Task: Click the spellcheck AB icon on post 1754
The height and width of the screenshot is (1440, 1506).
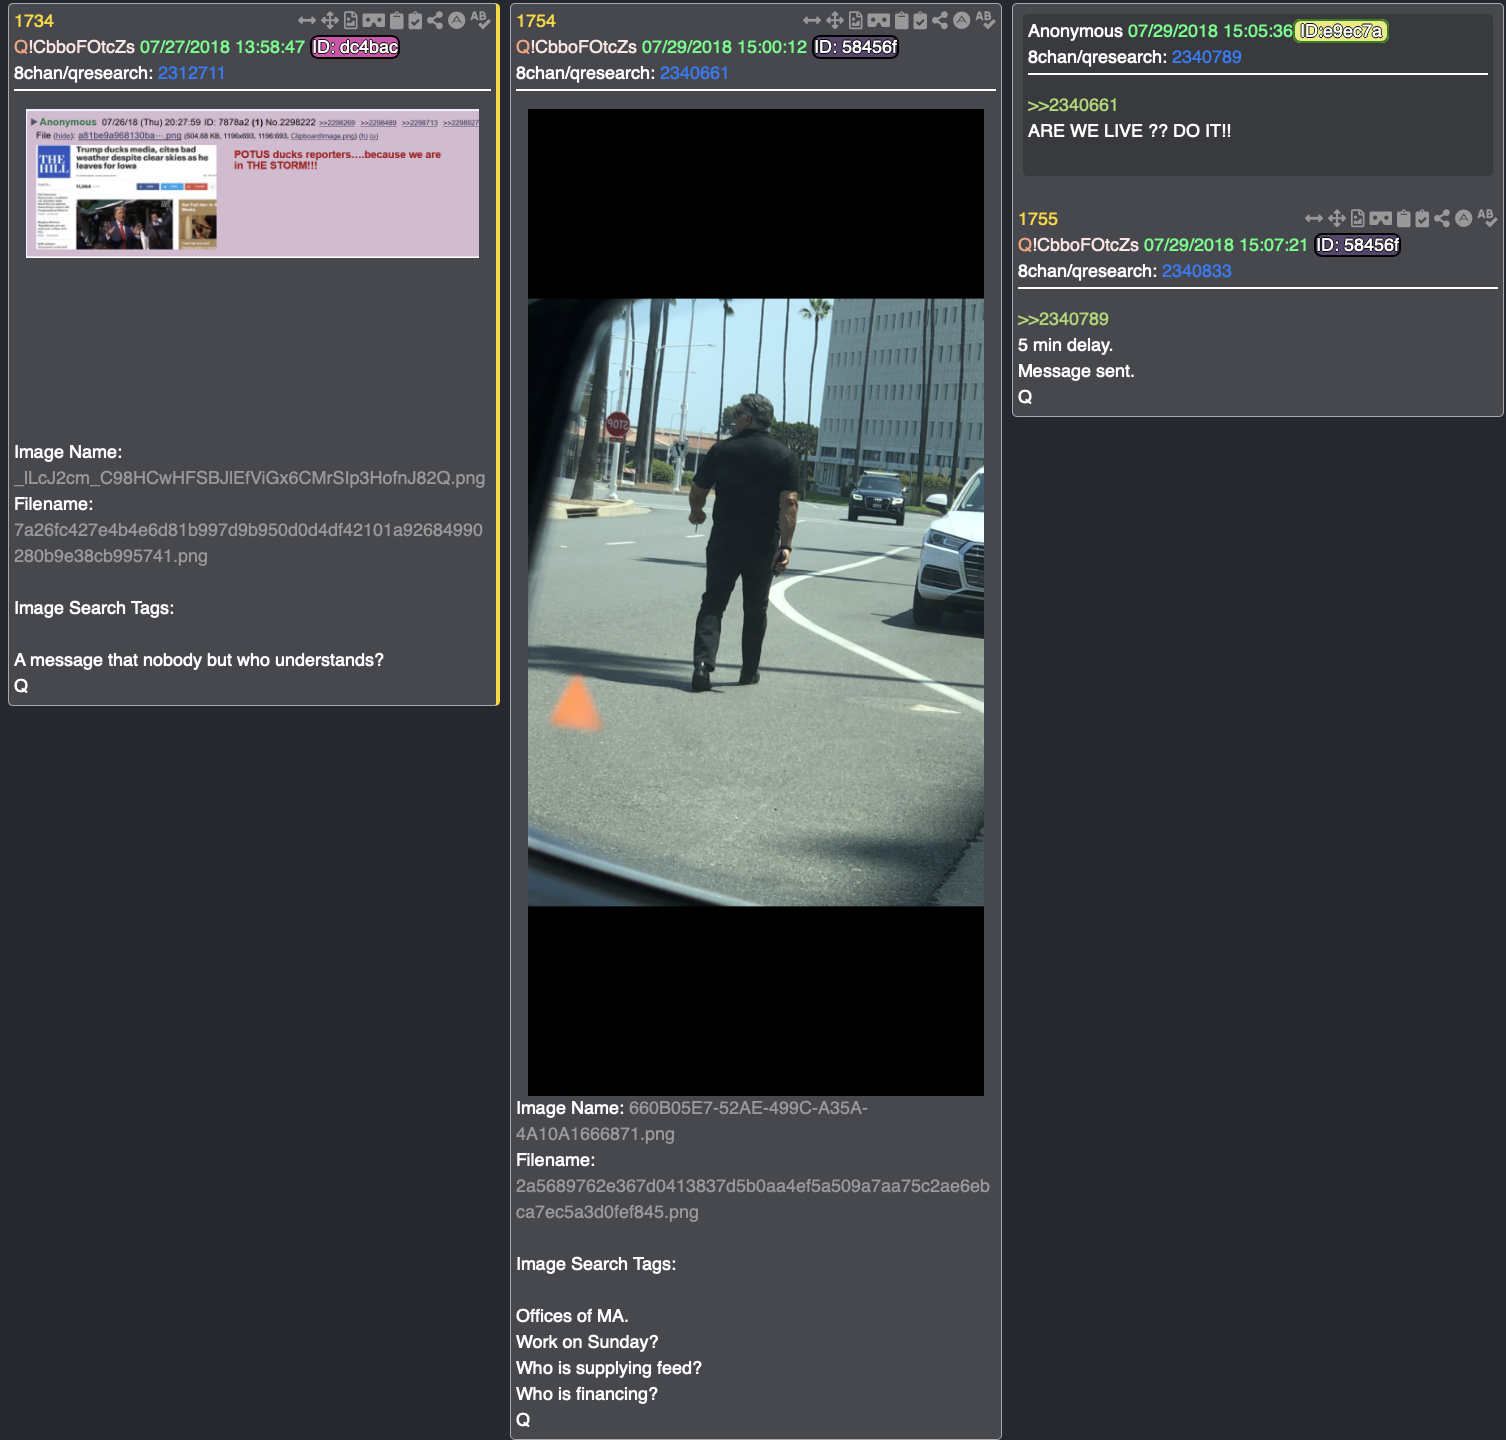Action: (x=985, y=20)
